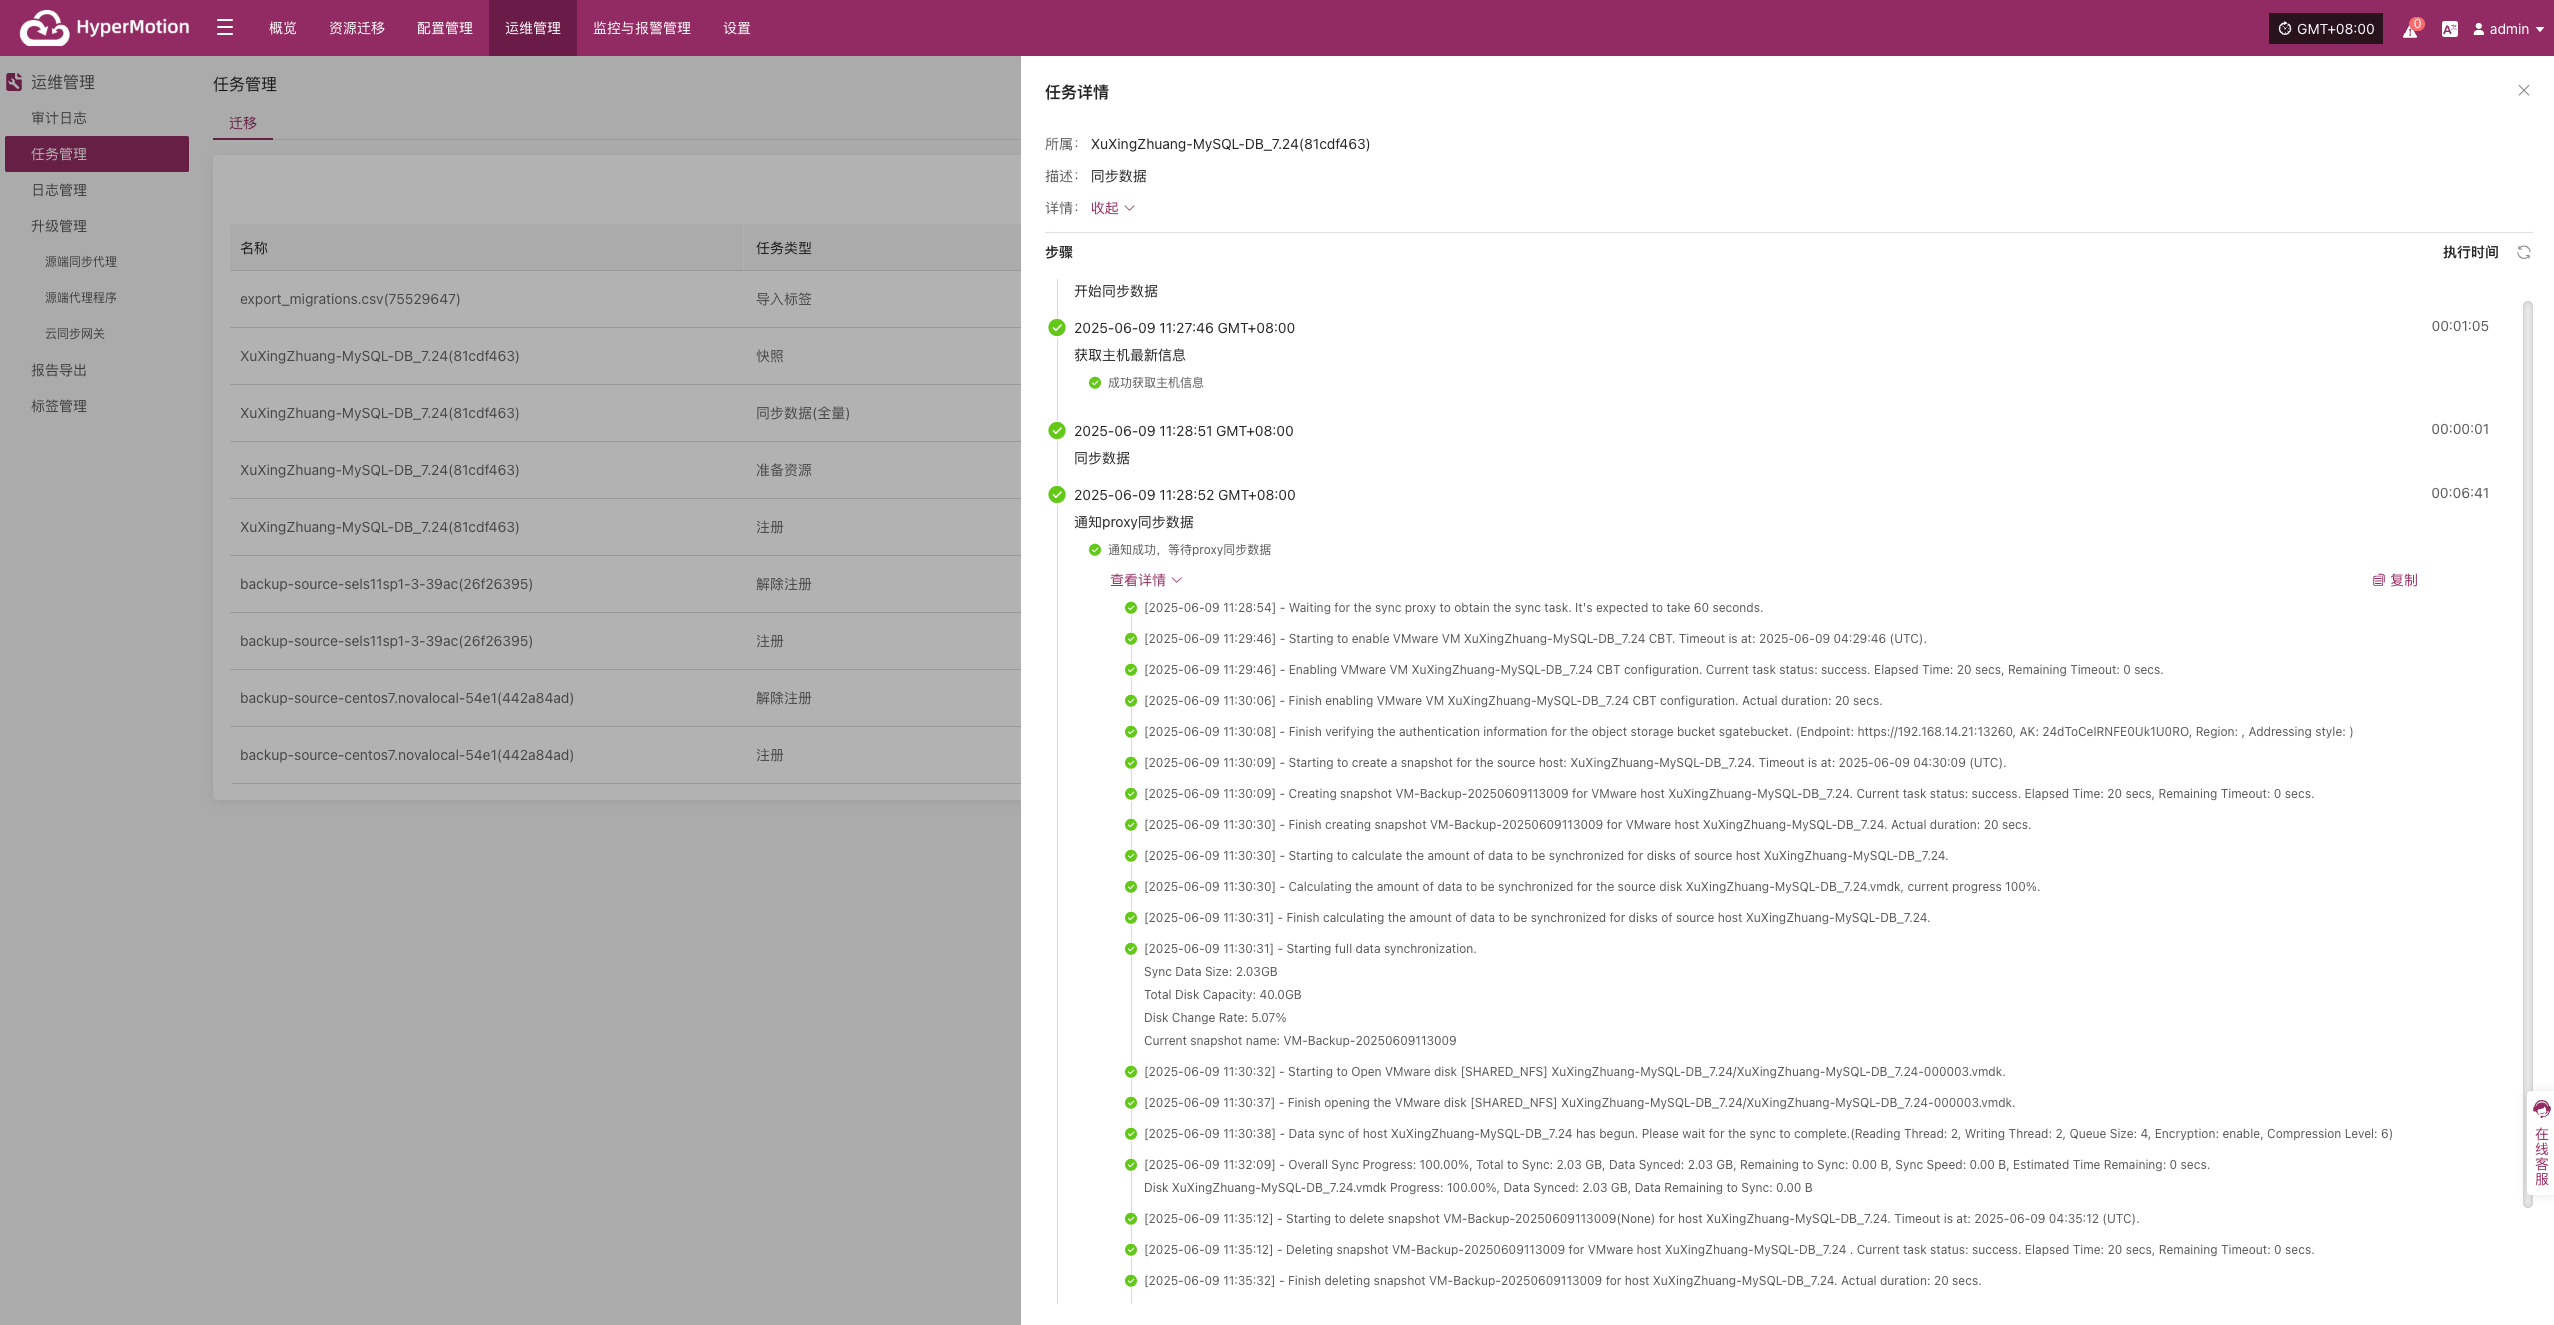2554x1325 pixels.
Task: Expand 升级管理 in sidebar
Action: [97, 226]
